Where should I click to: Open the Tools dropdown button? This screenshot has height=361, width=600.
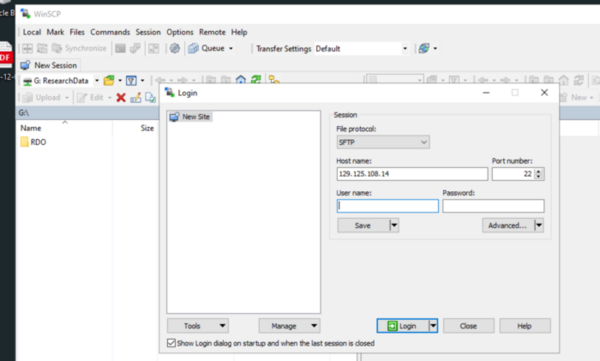click(x=198, y=326)
